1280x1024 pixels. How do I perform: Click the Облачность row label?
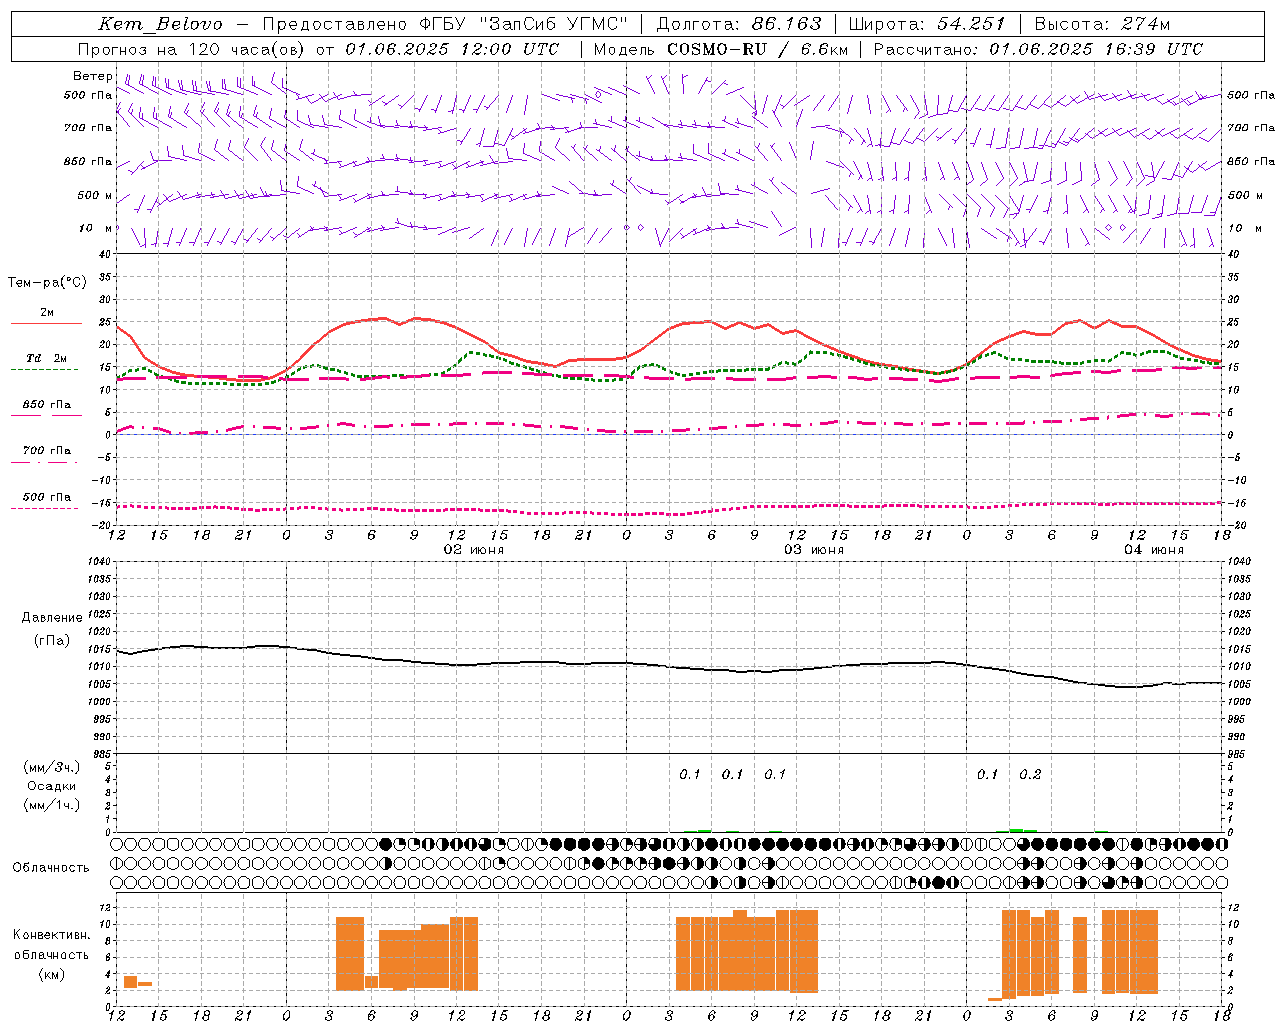pyautogui.click(x=51, y=868)
